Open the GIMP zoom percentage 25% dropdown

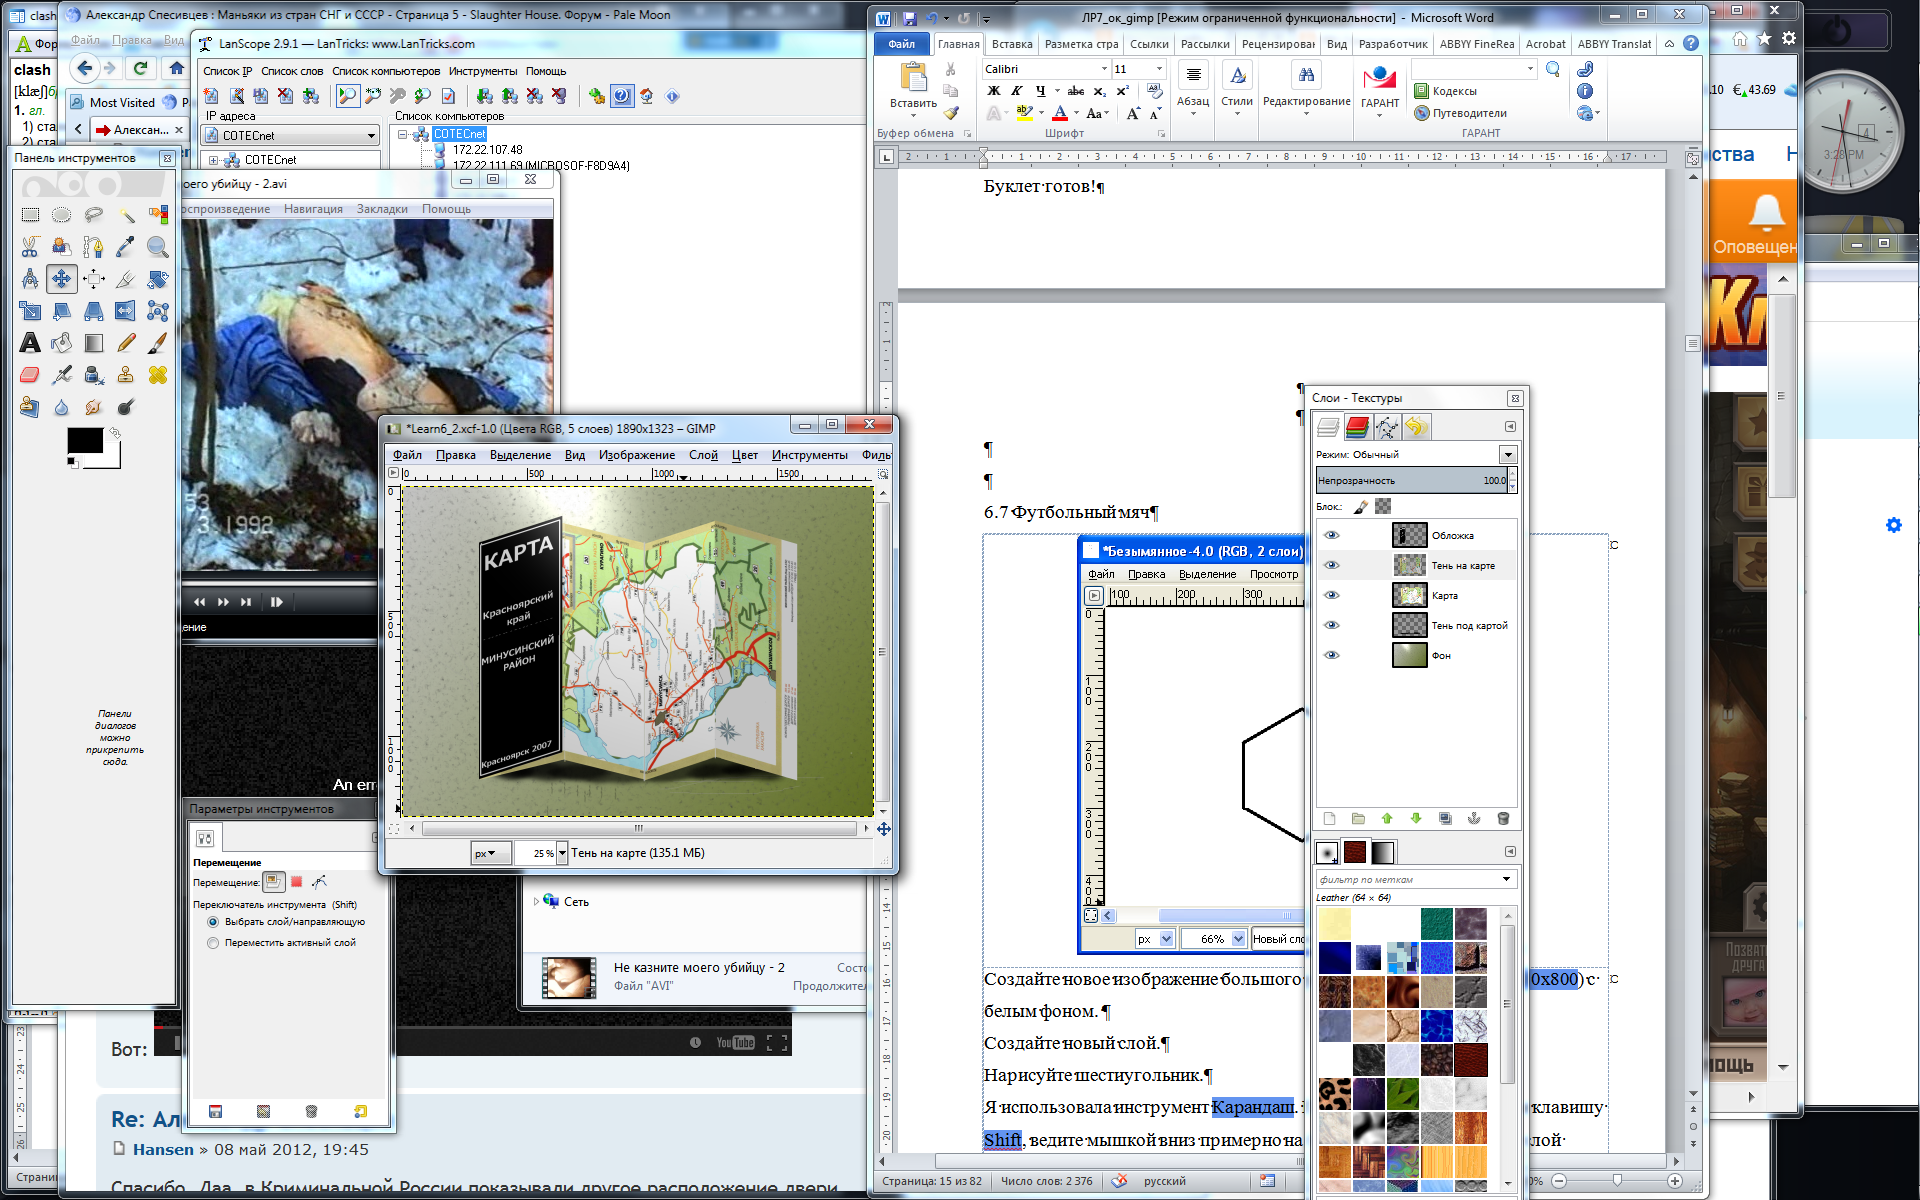[x=562, y=853]
